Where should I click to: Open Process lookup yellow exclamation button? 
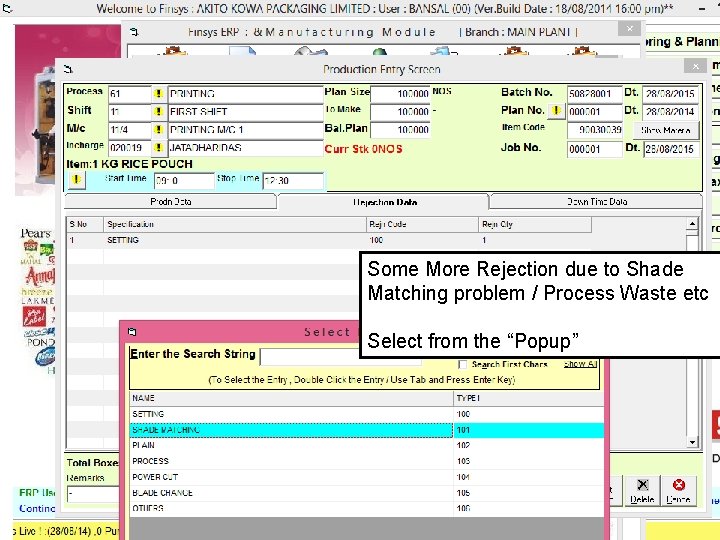(x=158, y=94)
